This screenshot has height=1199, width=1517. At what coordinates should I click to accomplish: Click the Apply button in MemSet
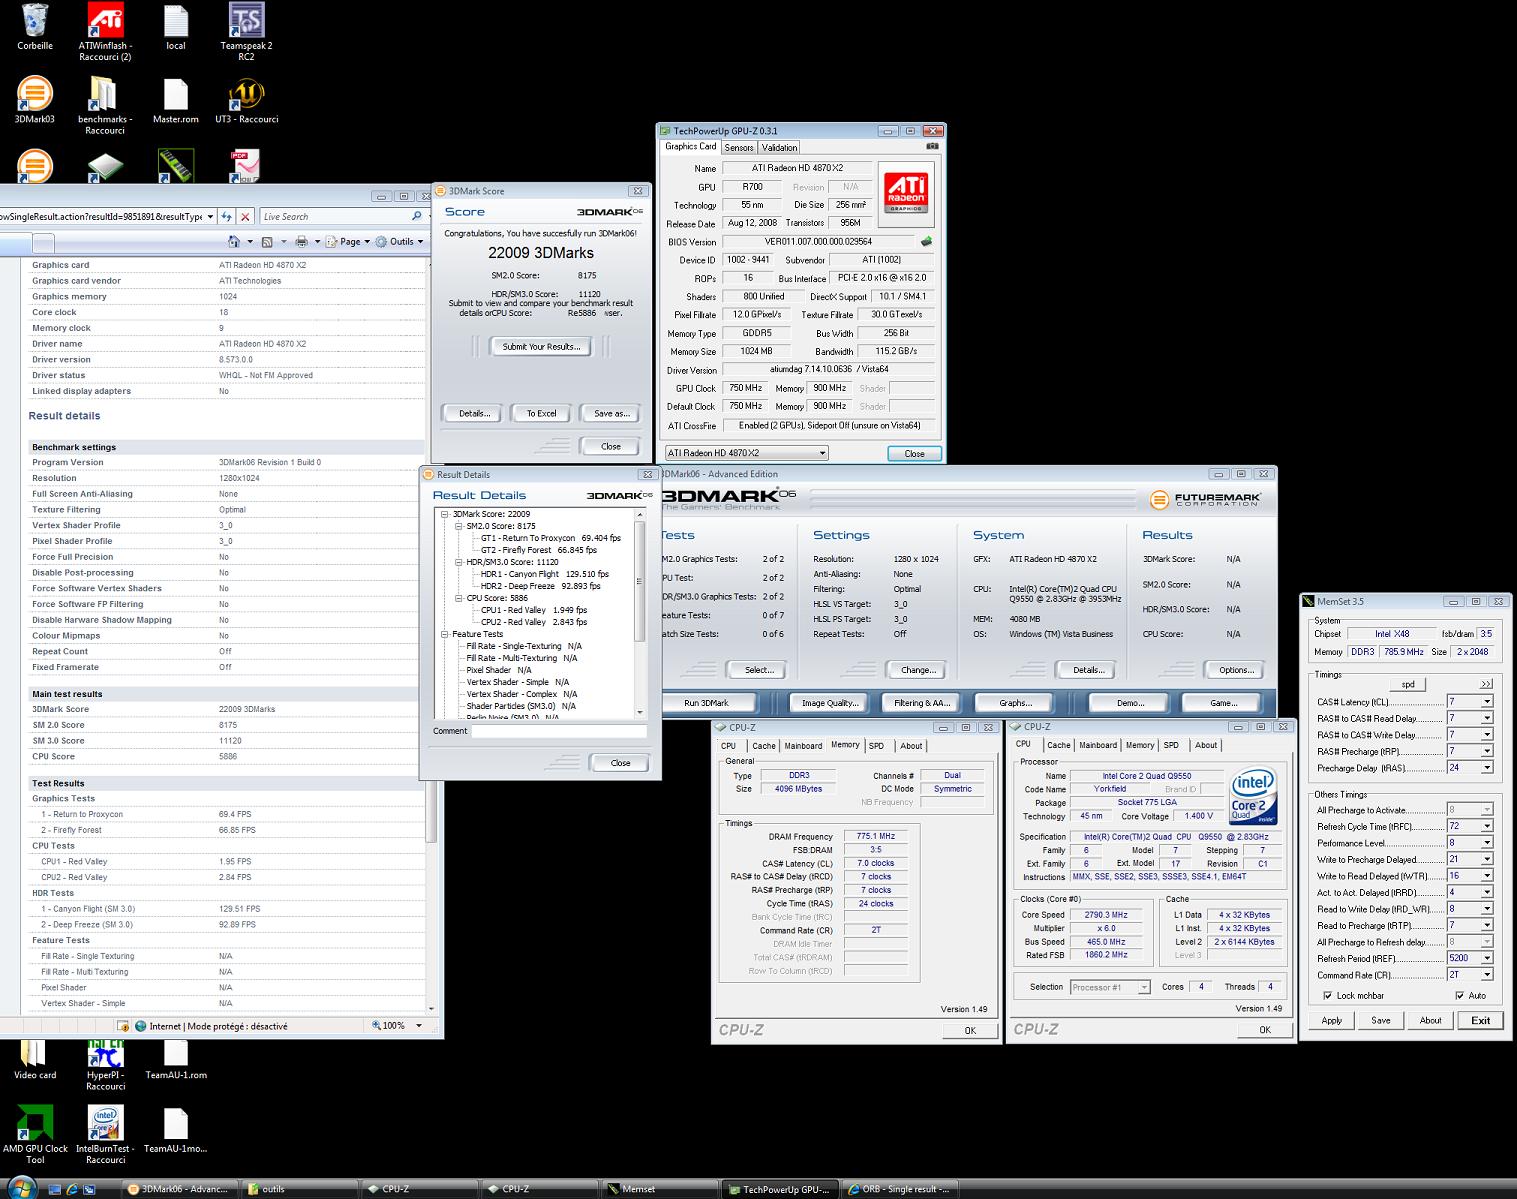click(x=1332, y=1020)
